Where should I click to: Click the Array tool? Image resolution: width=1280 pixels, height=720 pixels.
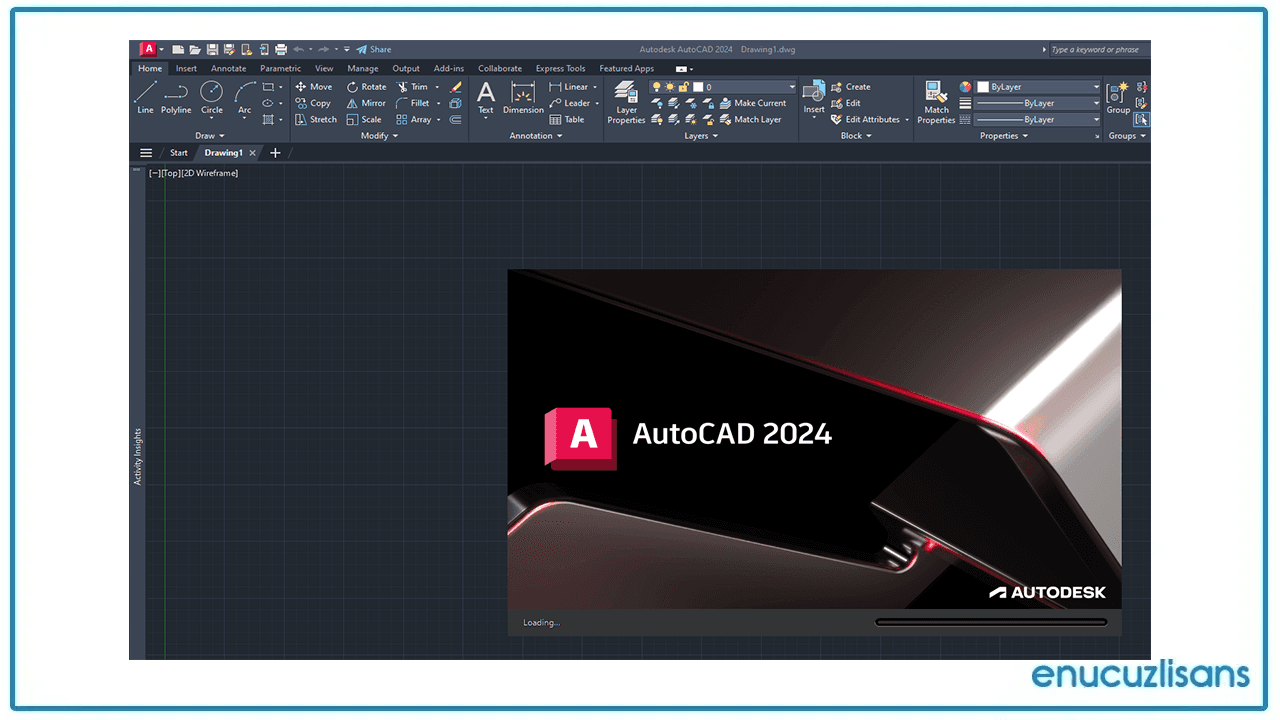point(414,119)
